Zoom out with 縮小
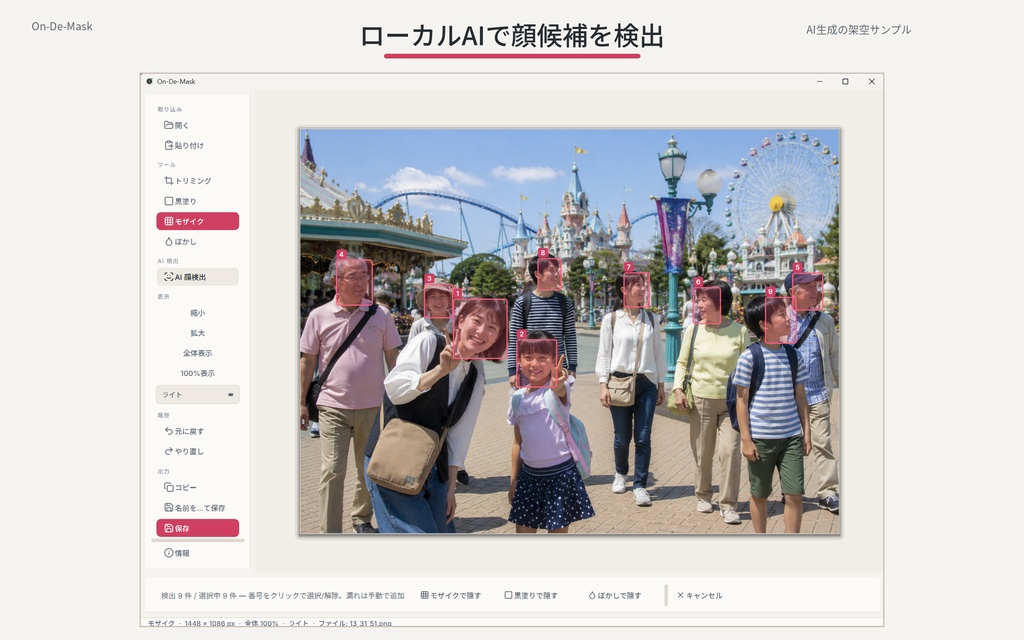This screenshot has width=1024, height=640. coord(197,313)
